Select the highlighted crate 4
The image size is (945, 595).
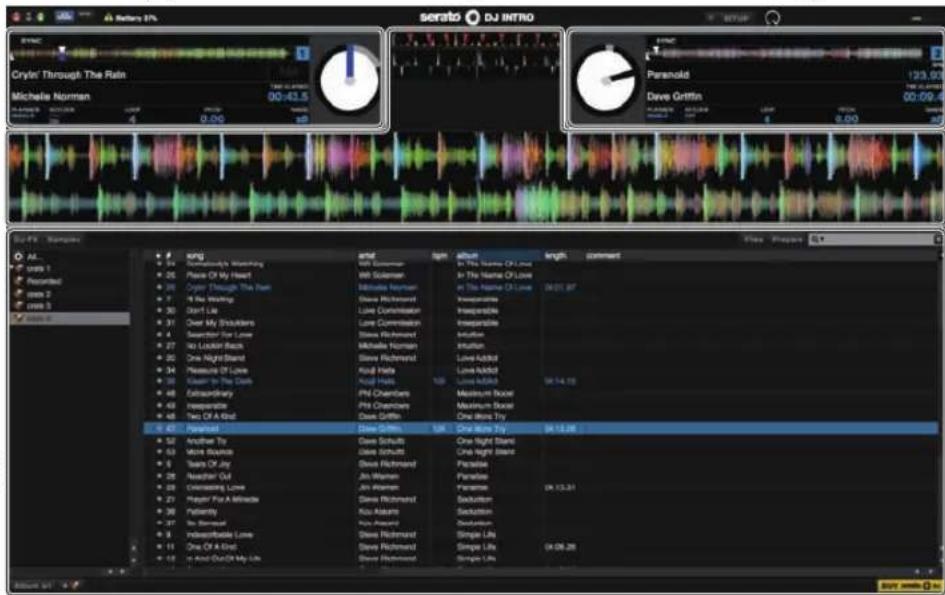[69, 318]
